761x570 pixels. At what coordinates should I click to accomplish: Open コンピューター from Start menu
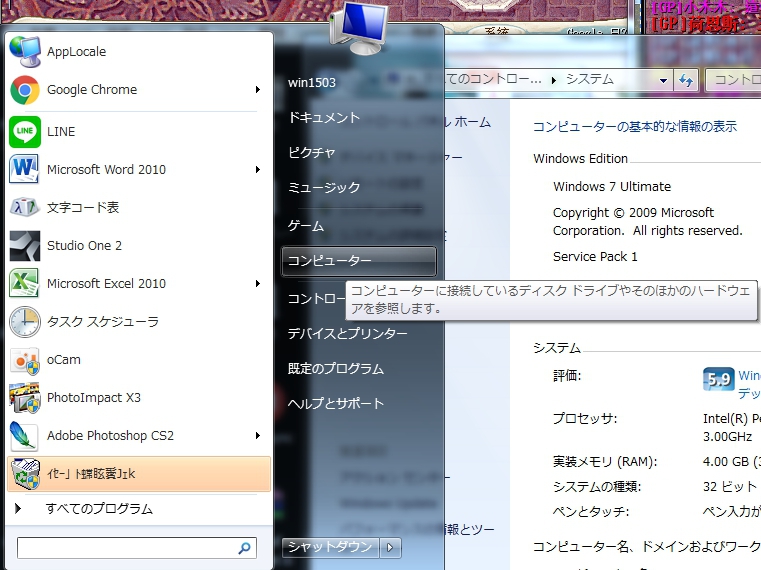(359, 261)
